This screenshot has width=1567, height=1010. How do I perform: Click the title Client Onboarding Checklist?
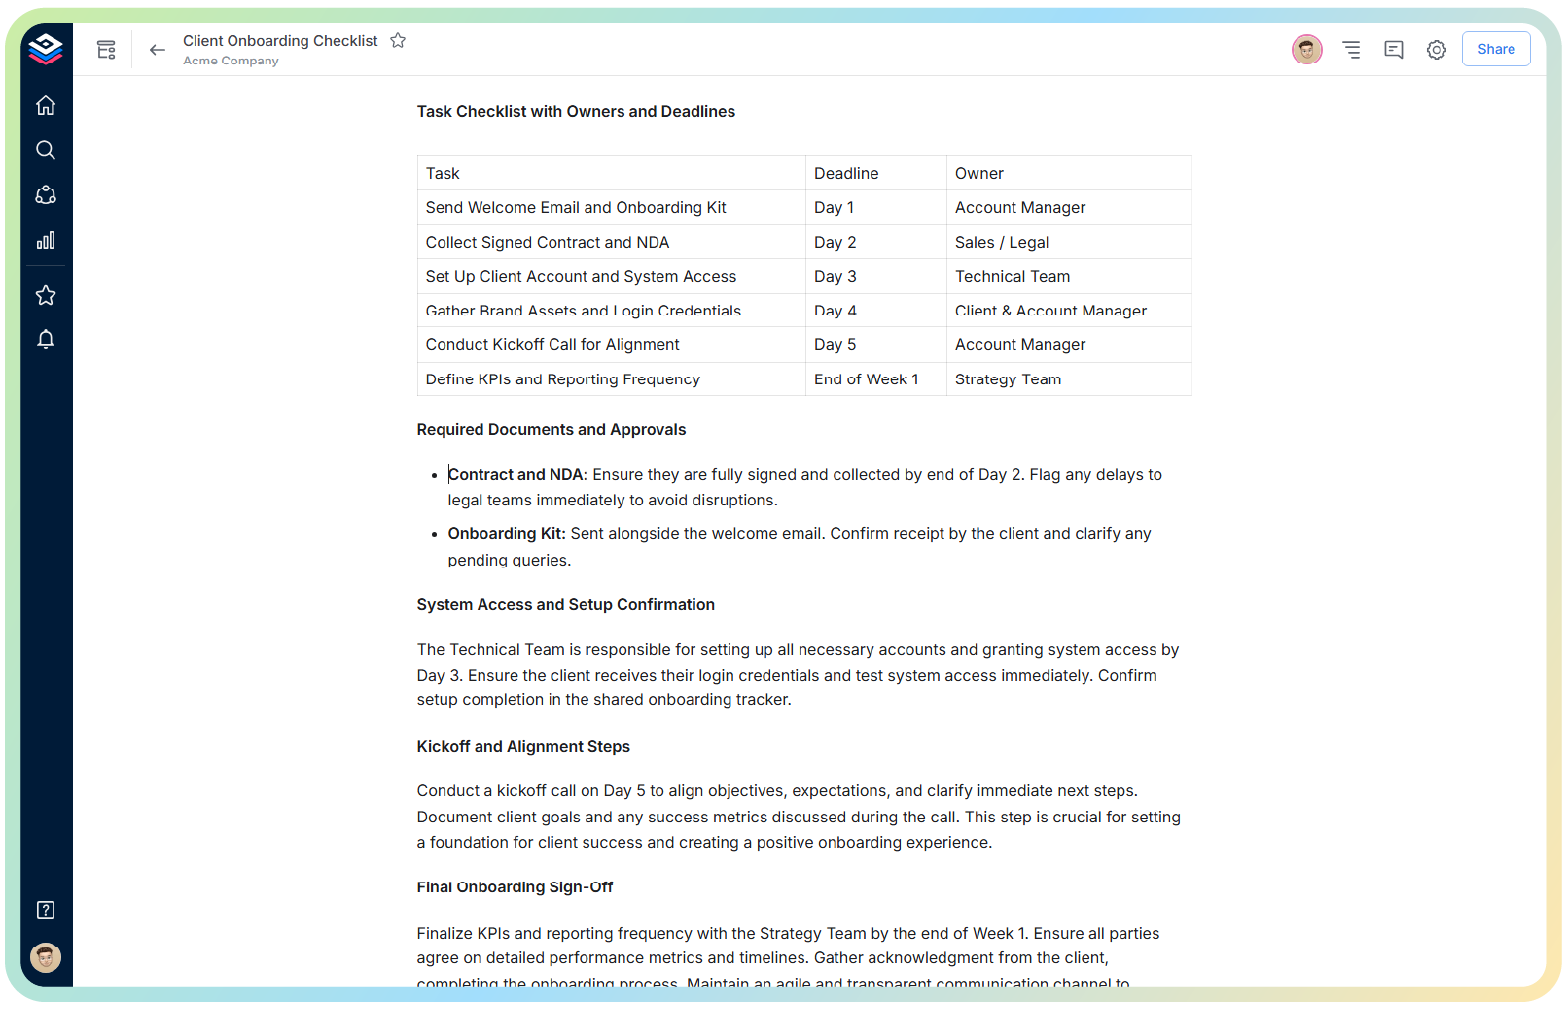[x=280, y=40]
